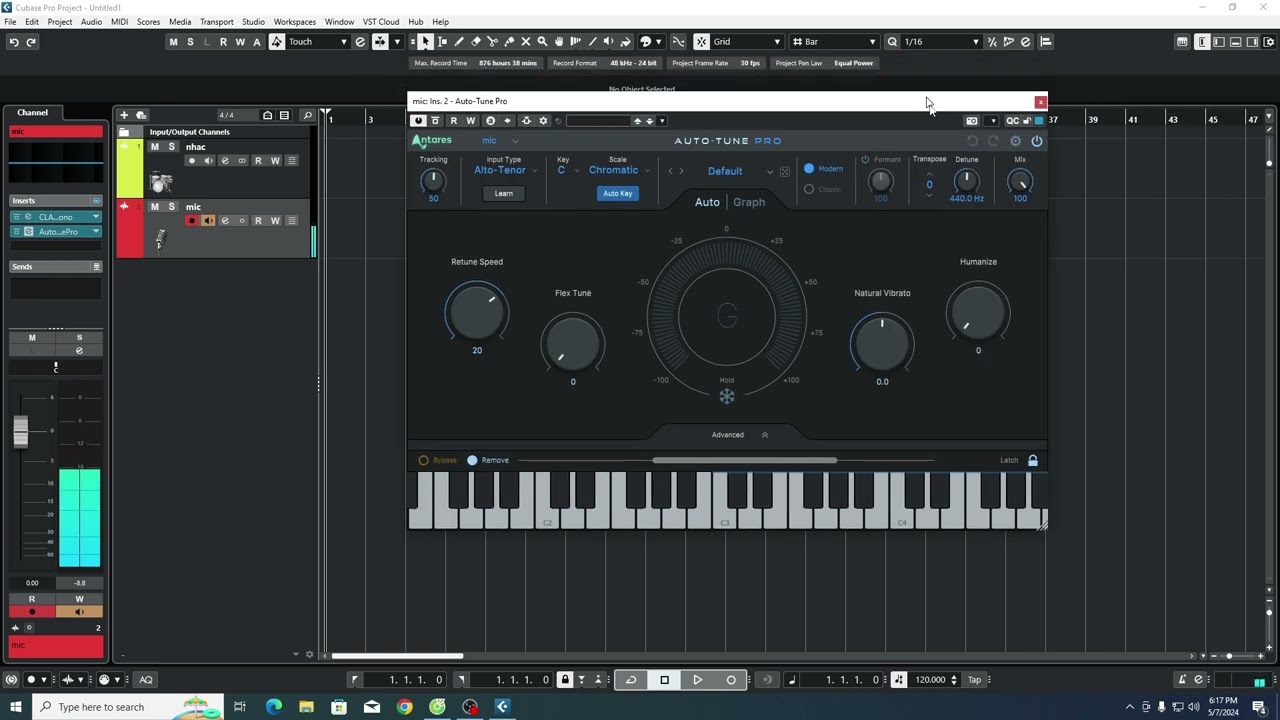Expand the Advanced section chevron
This screenshot has width=1280, height=720.
click(765, 435)
